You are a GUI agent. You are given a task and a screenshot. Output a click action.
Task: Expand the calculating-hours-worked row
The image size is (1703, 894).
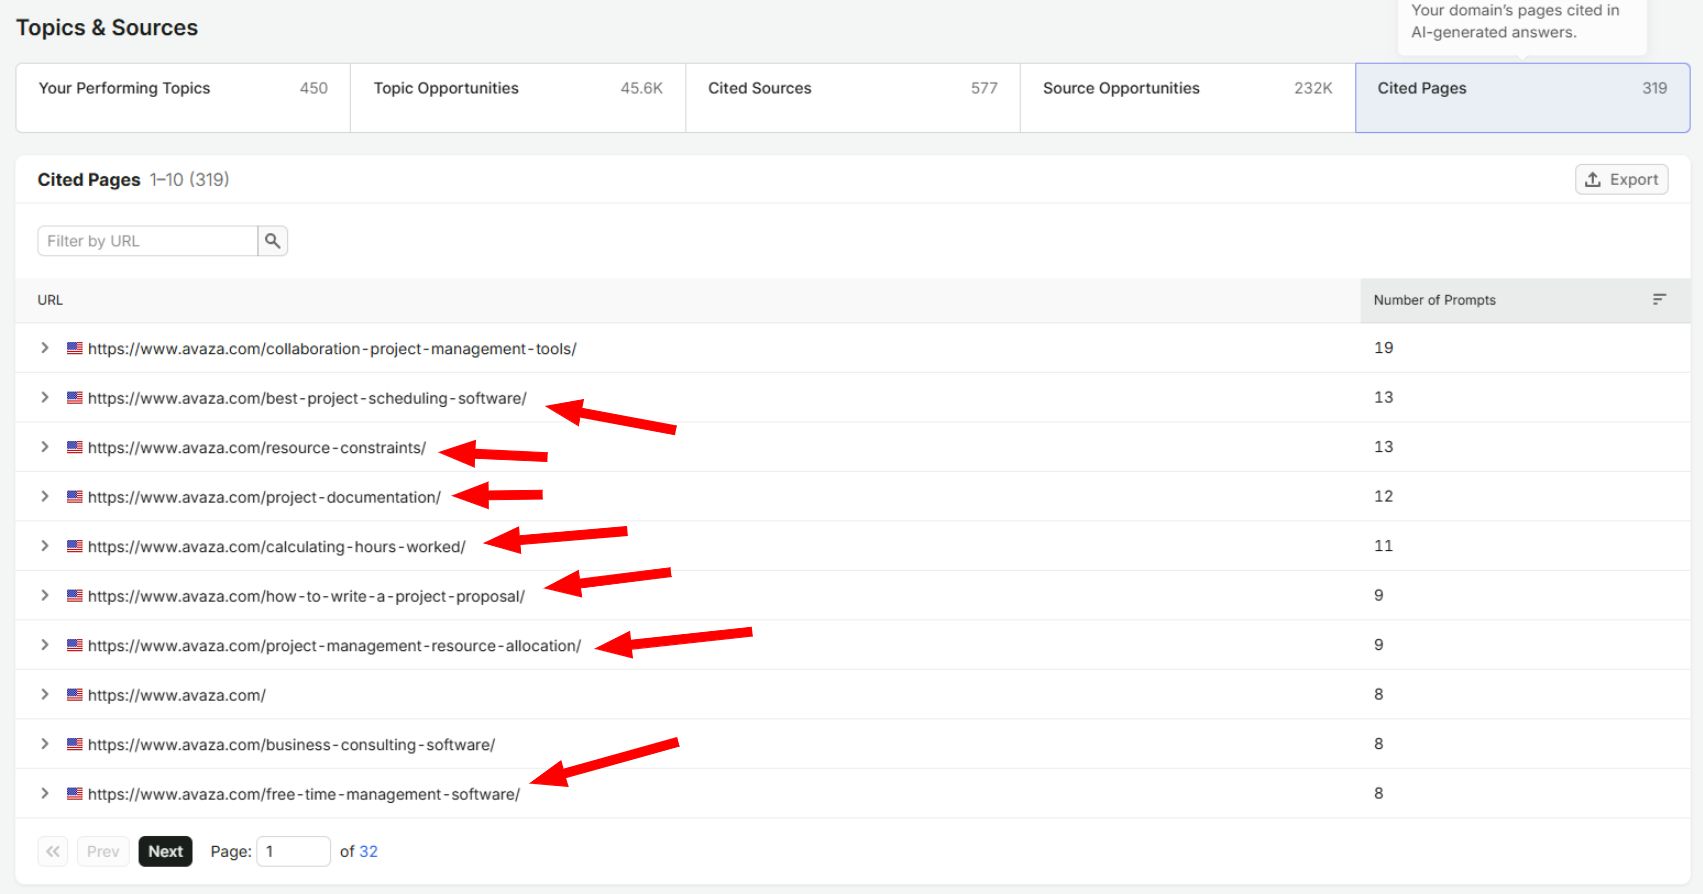45,546
